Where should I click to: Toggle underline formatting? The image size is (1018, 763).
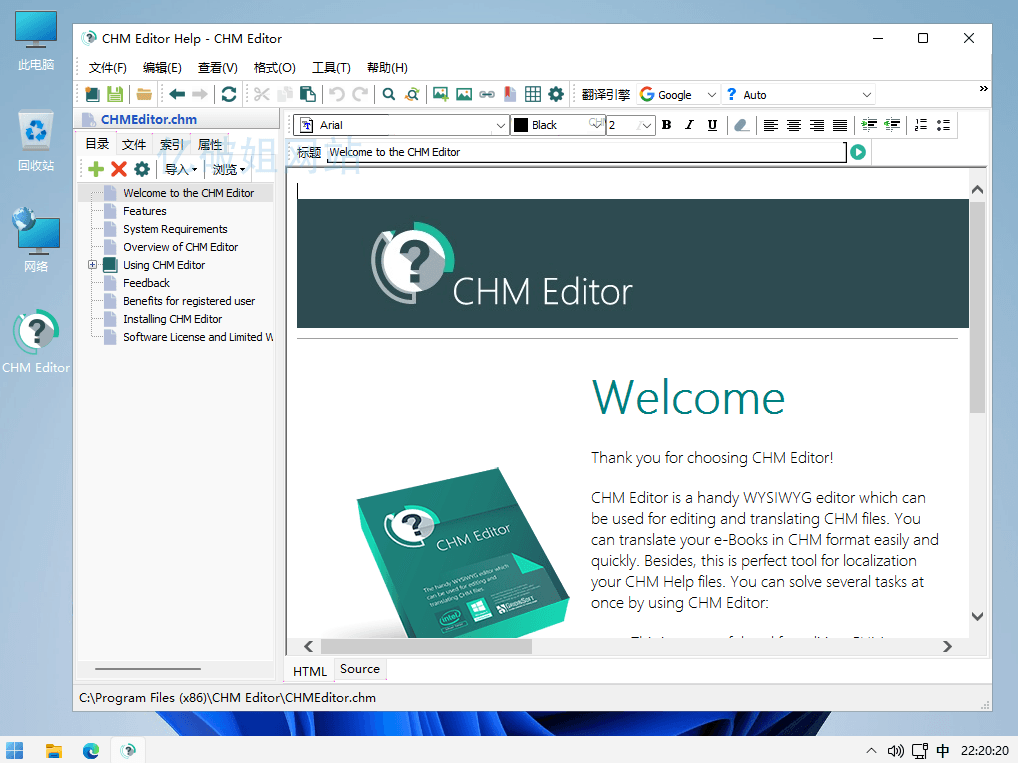point(712,125)
